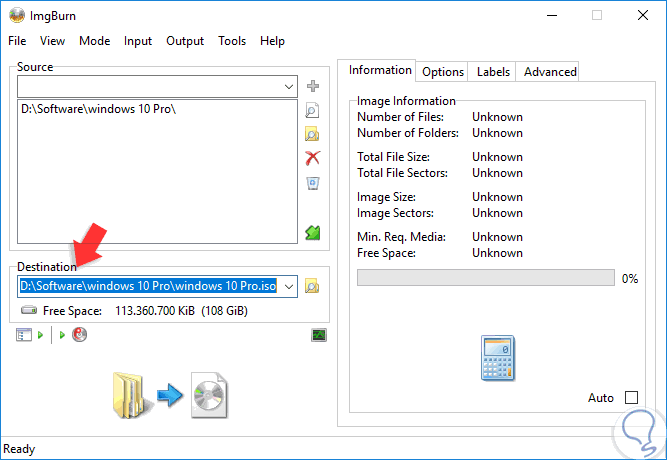Image resolution: width=667 pixels, height=460 pixels.
Task: Click the Number of Files Unknown value
Action: point(497,117)
